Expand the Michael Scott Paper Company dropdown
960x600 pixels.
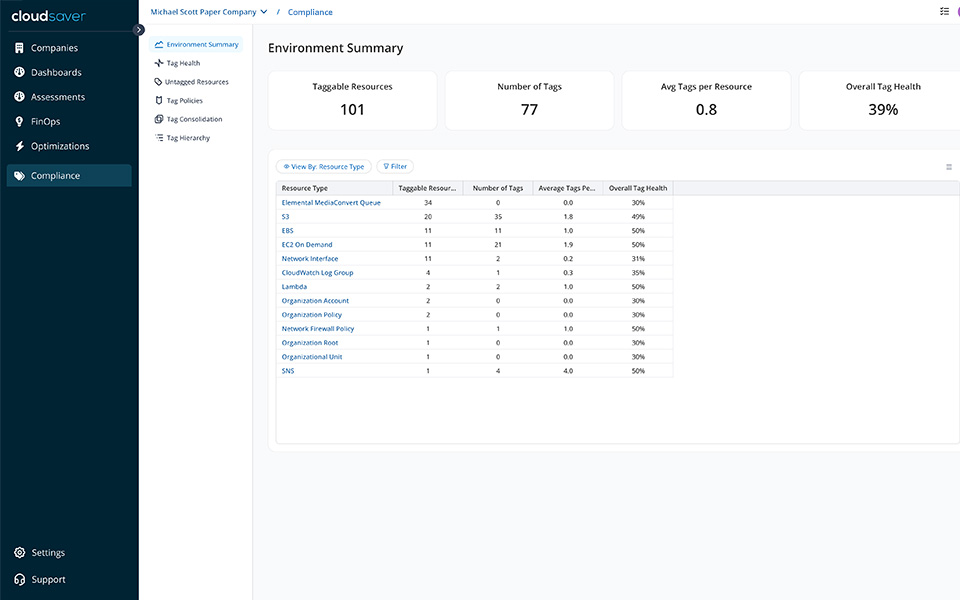click(263, 12)
